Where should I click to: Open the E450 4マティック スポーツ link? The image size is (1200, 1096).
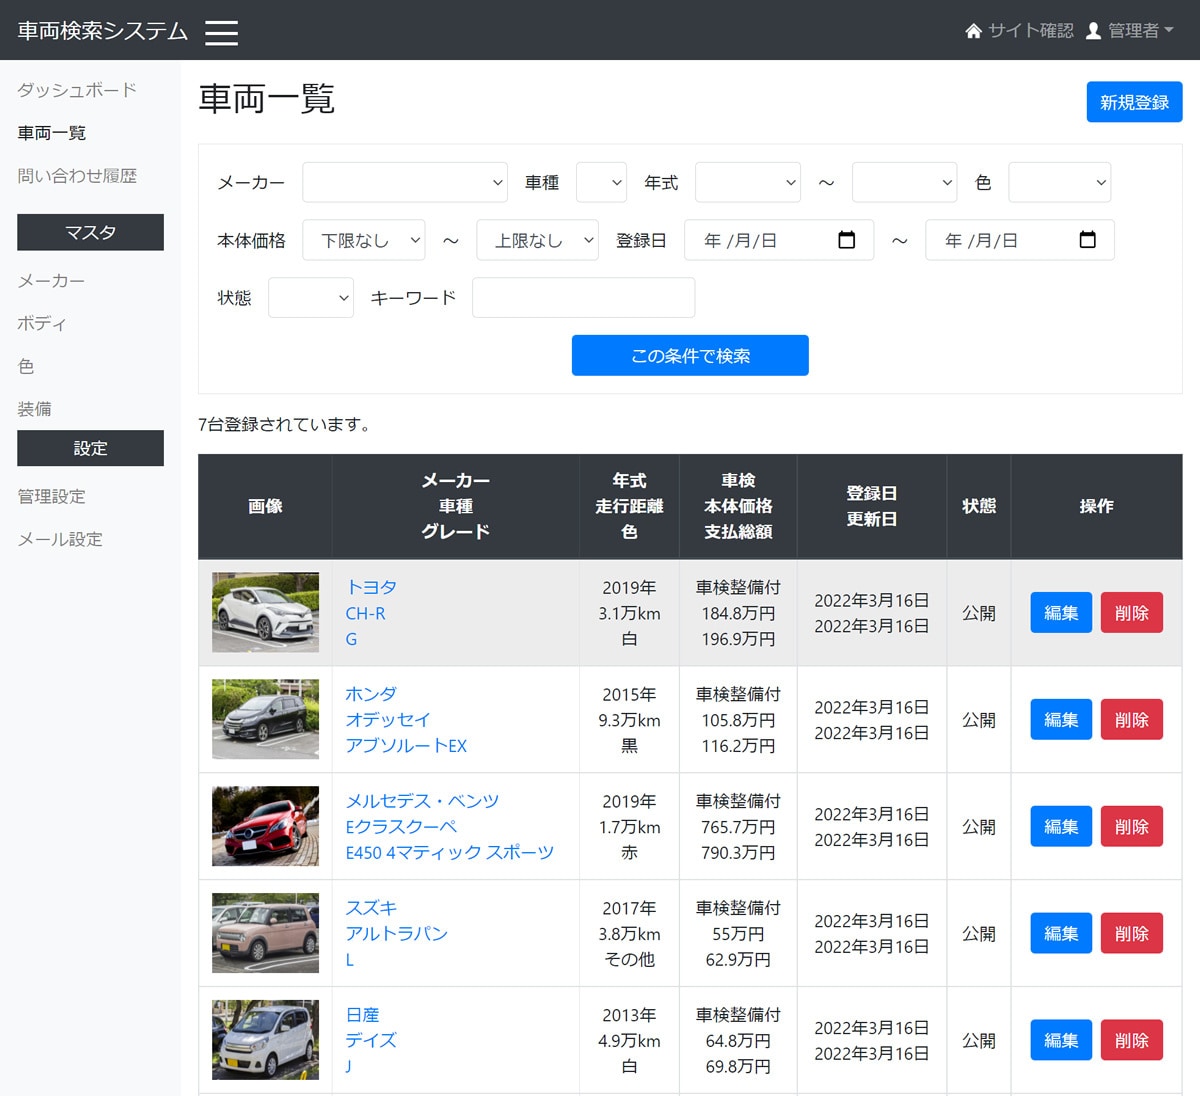point(450,853)
